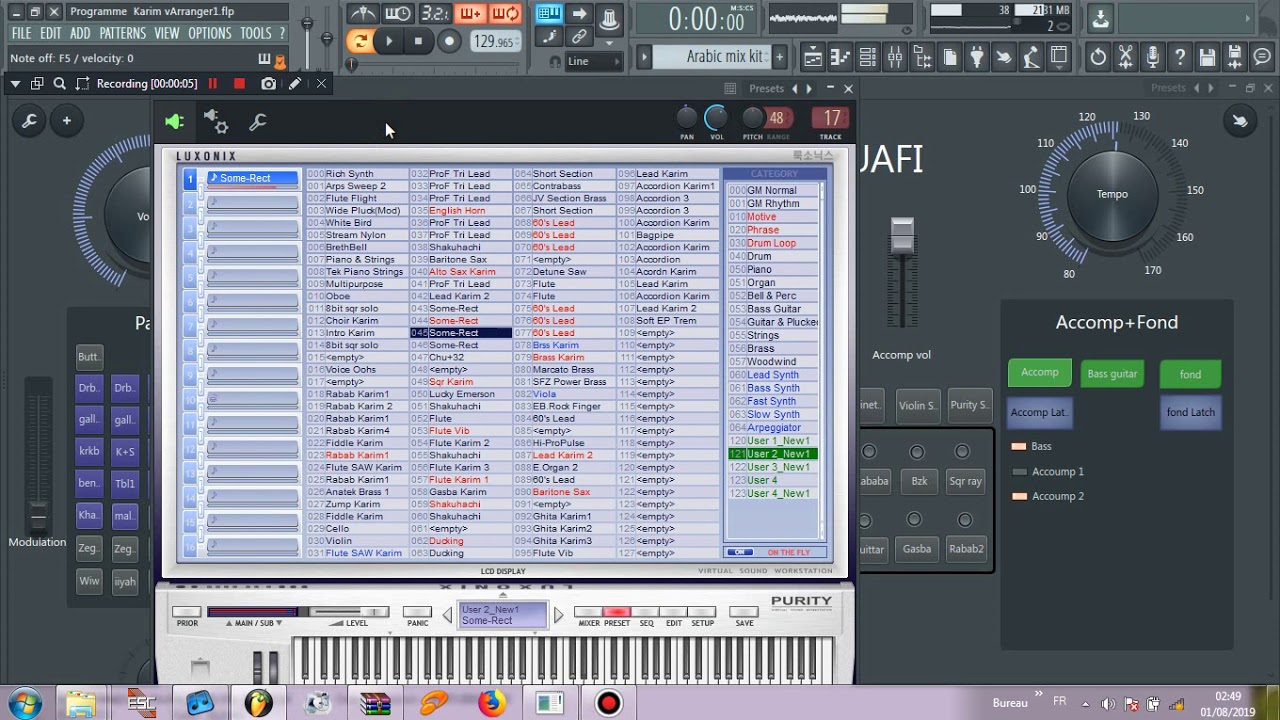This screenshot has height=720, width=1280.
Task: Click the tap tempo icon
Action: pyautogui.click(x=1003, y=58)
